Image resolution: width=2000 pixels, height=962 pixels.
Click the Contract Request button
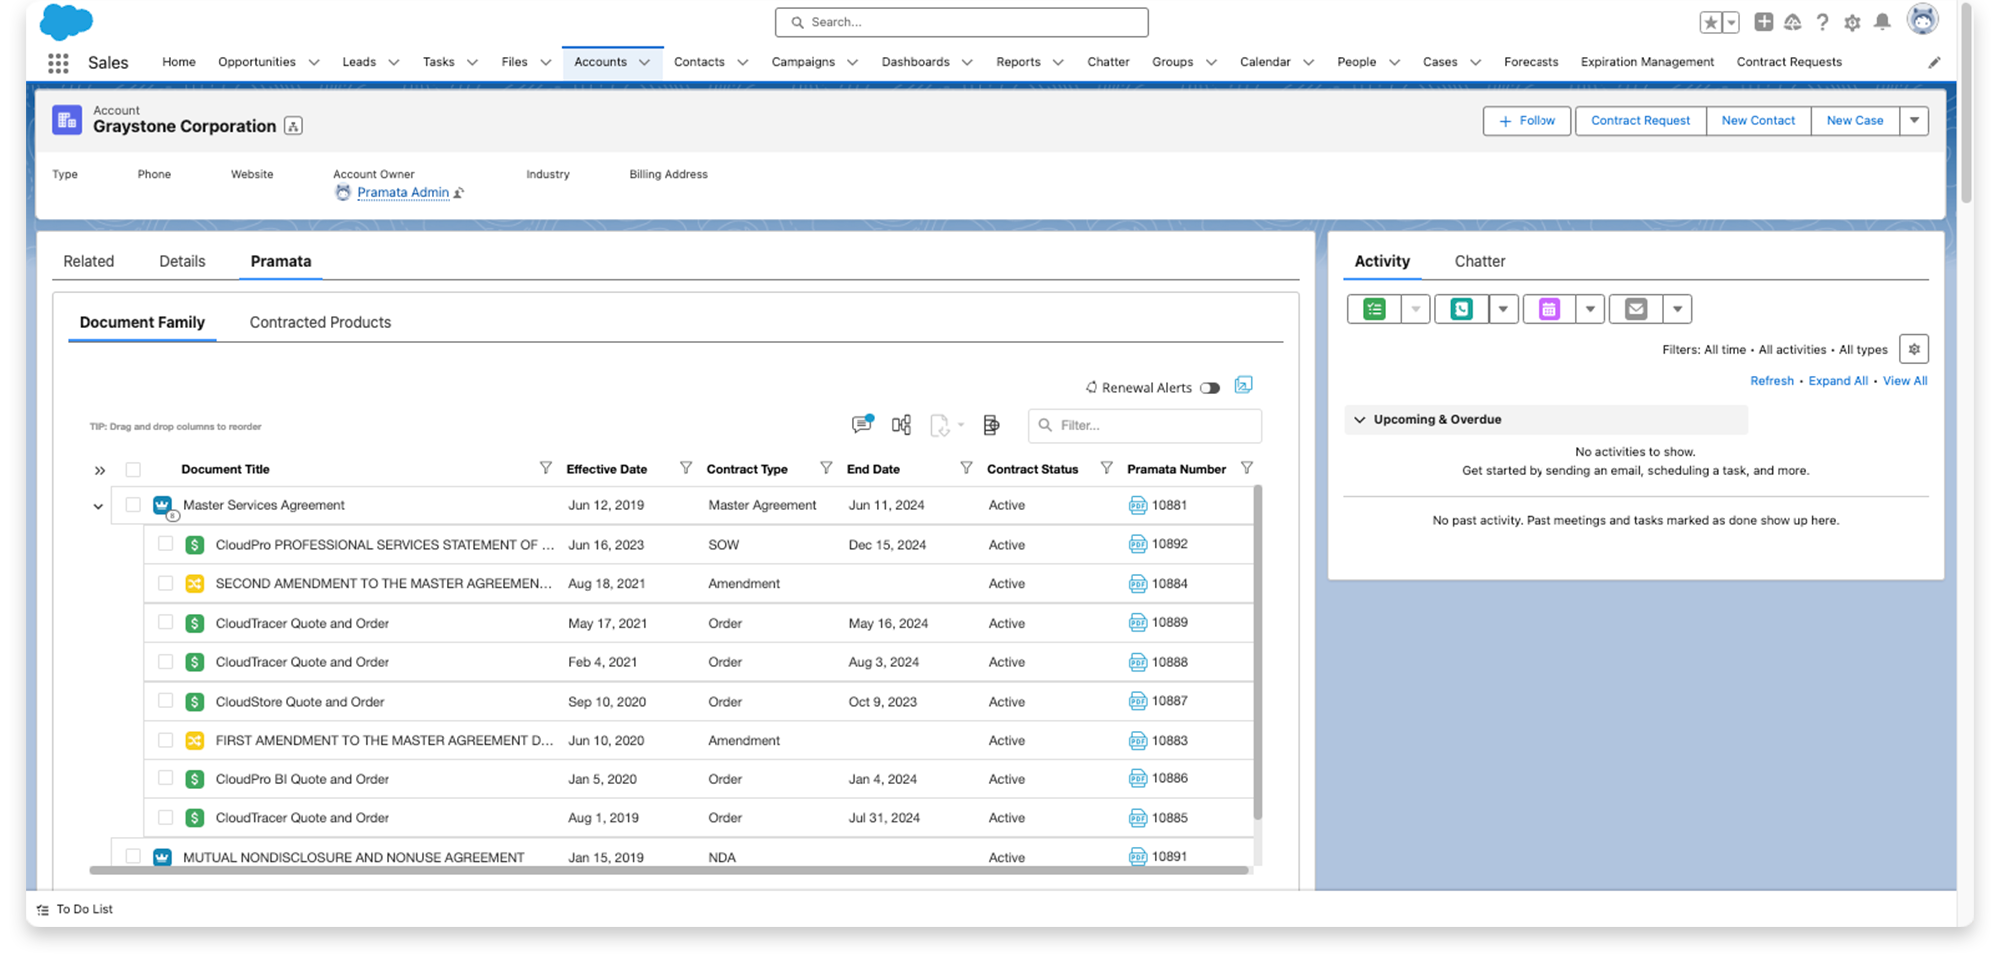click(x=1640, y=121)
